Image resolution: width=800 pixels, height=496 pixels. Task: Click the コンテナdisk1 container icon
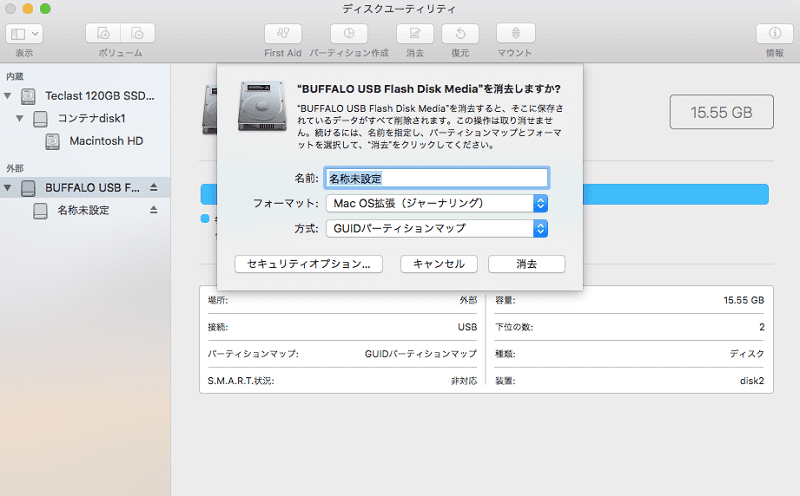click(40, 119)
